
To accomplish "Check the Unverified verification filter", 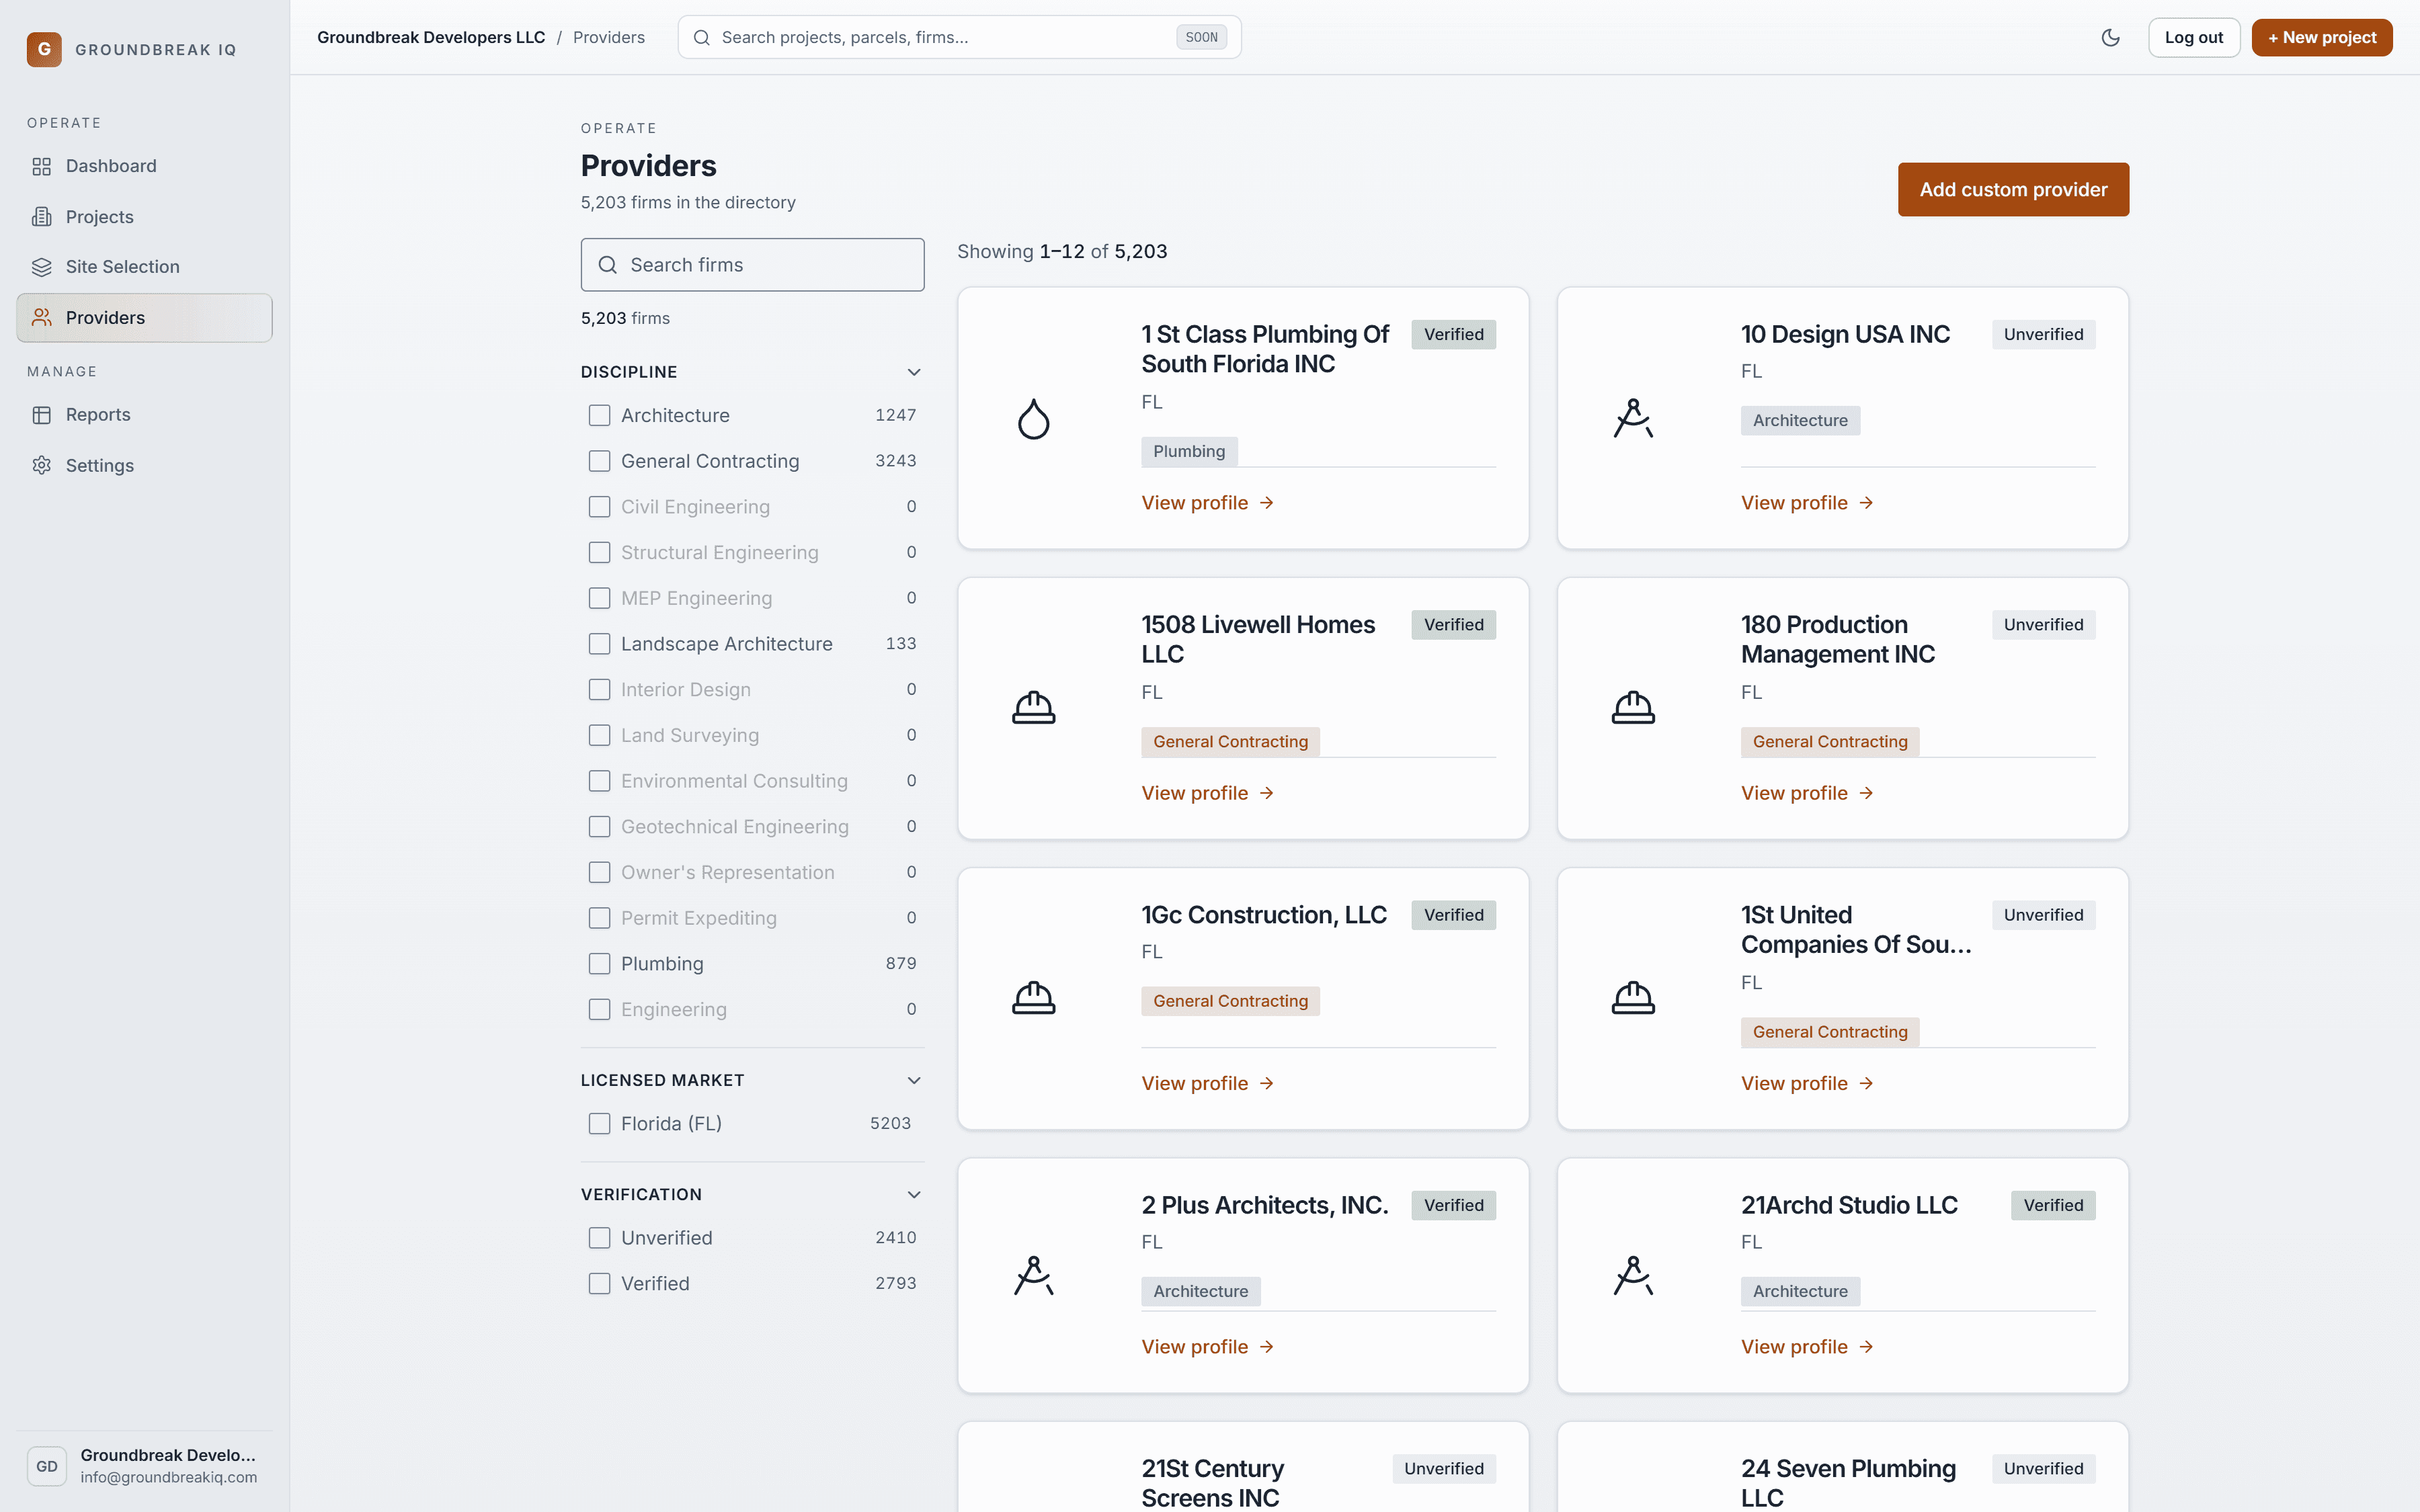I will click(x=599, y=1238).
